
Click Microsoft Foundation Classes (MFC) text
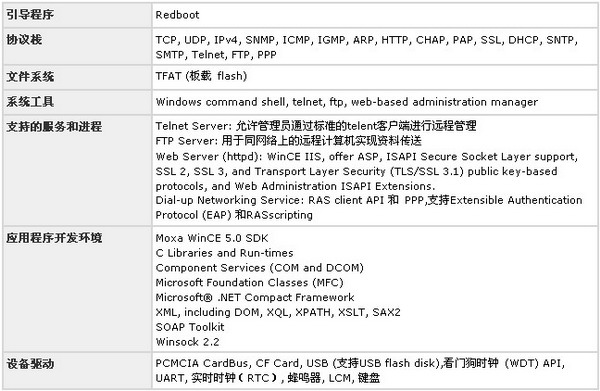coord(249,283)
